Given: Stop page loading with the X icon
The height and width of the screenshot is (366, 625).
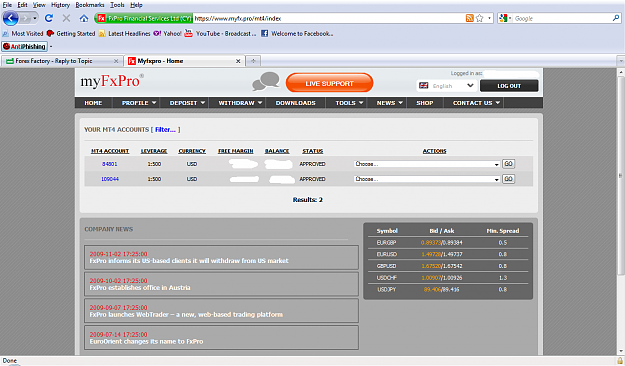Looking at the screenshot, I should 66,18.
